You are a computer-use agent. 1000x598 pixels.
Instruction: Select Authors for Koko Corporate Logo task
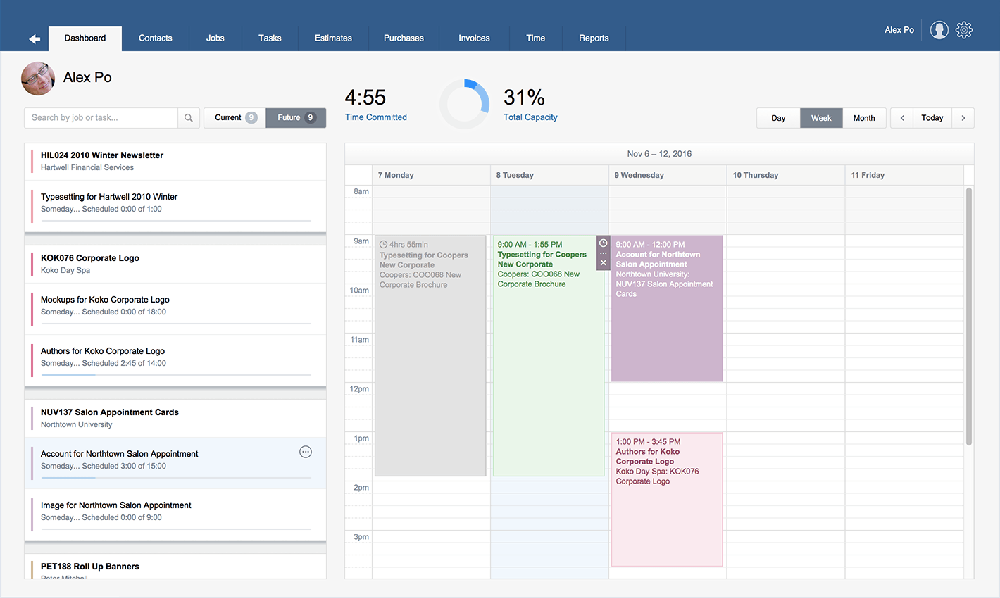[175, 358]
